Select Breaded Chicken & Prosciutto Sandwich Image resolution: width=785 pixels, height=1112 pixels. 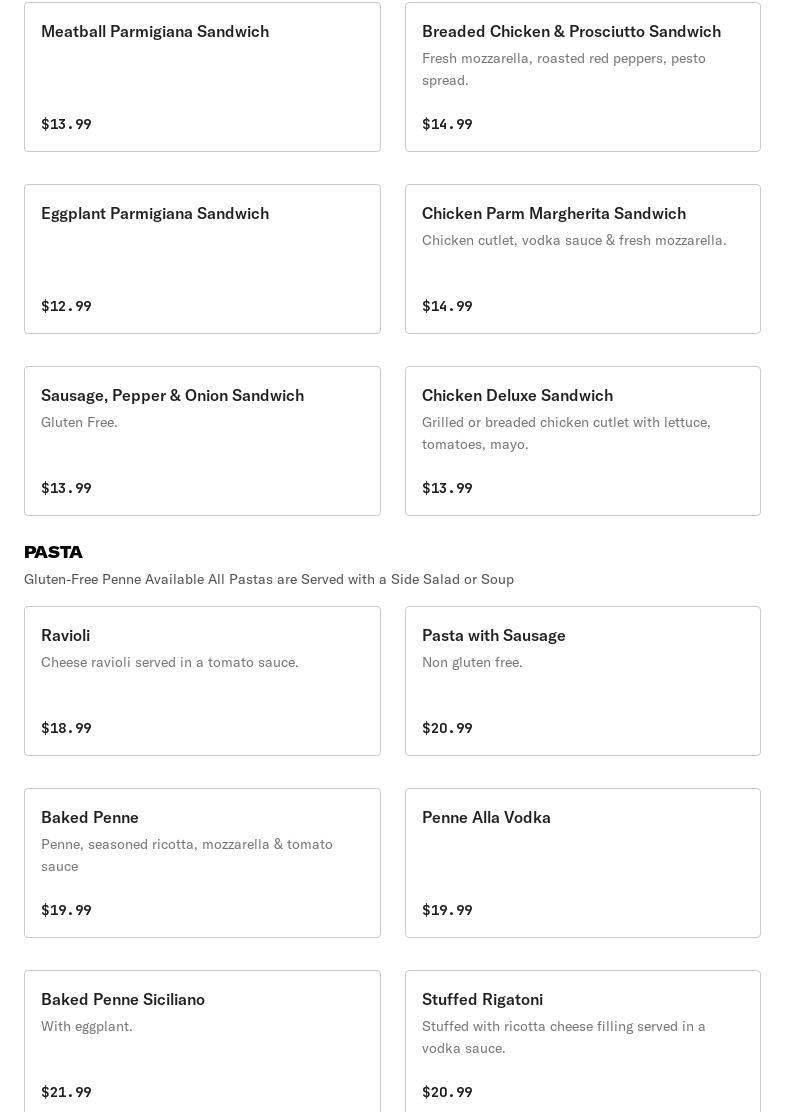point(582,77)
